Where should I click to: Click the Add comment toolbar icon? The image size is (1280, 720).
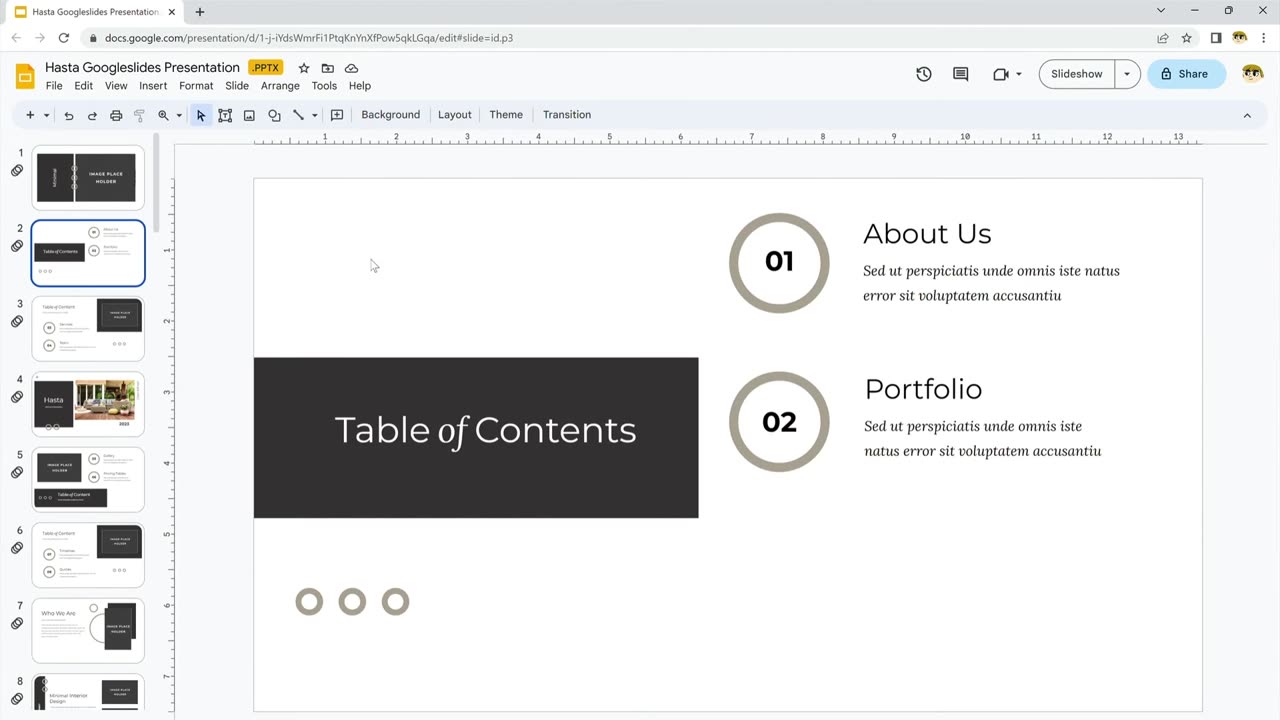[337, 115]
